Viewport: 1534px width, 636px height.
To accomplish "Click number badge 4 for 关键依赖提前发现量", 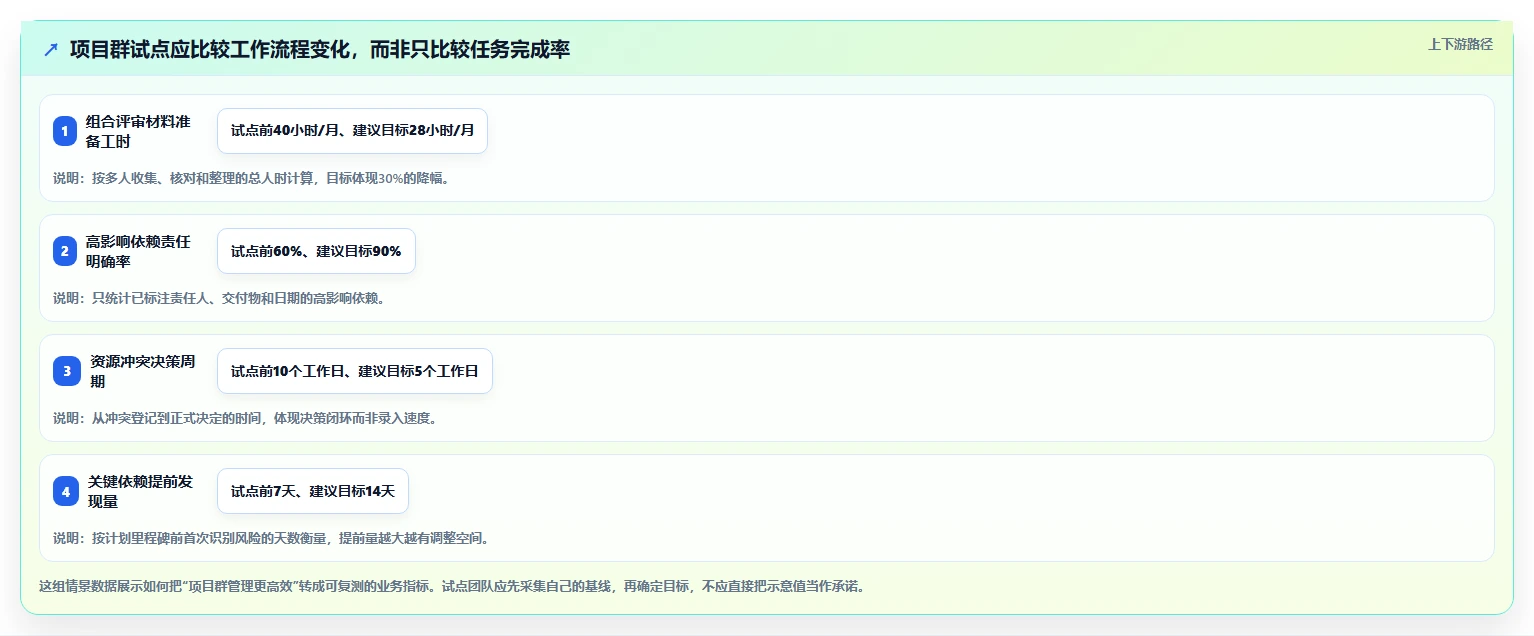I will tap(65, 491).
